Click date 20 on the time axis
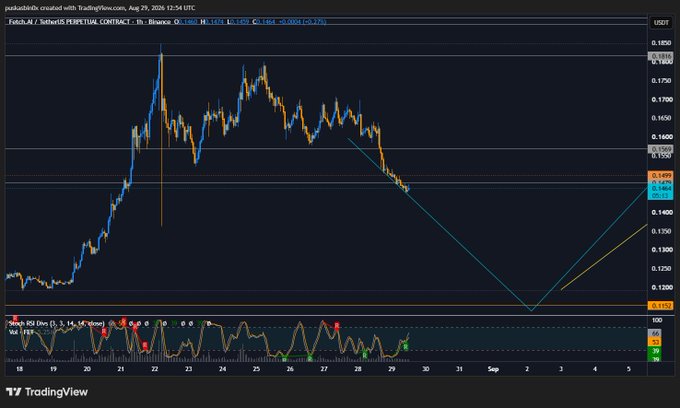 (x=87, y=369)
